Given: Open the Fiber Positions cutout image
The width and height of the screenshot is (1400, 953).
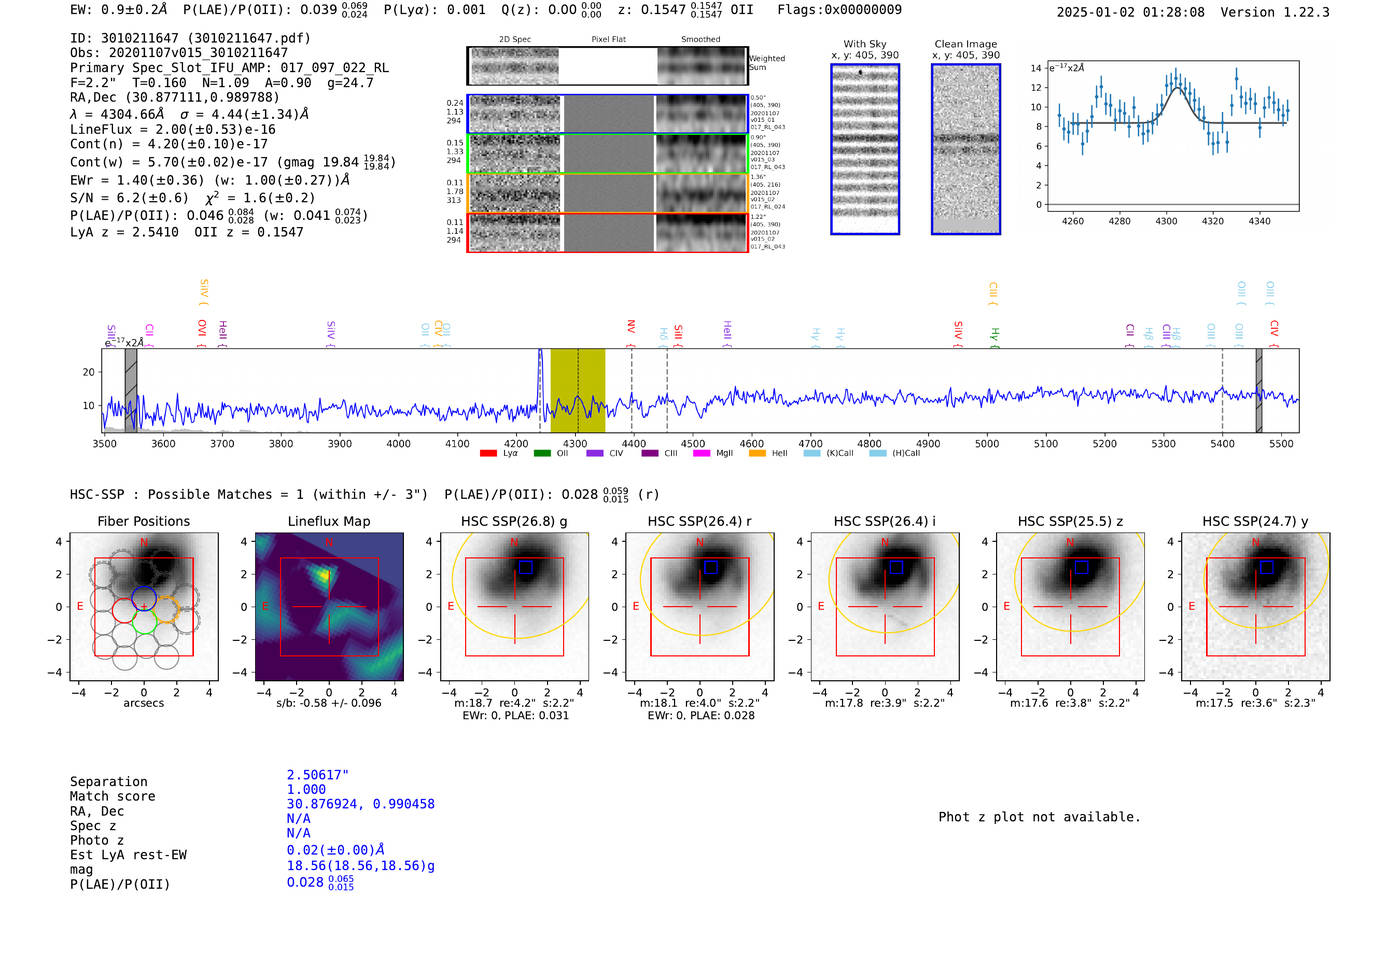Looking at the screenshot, I should tap(144, 606).
